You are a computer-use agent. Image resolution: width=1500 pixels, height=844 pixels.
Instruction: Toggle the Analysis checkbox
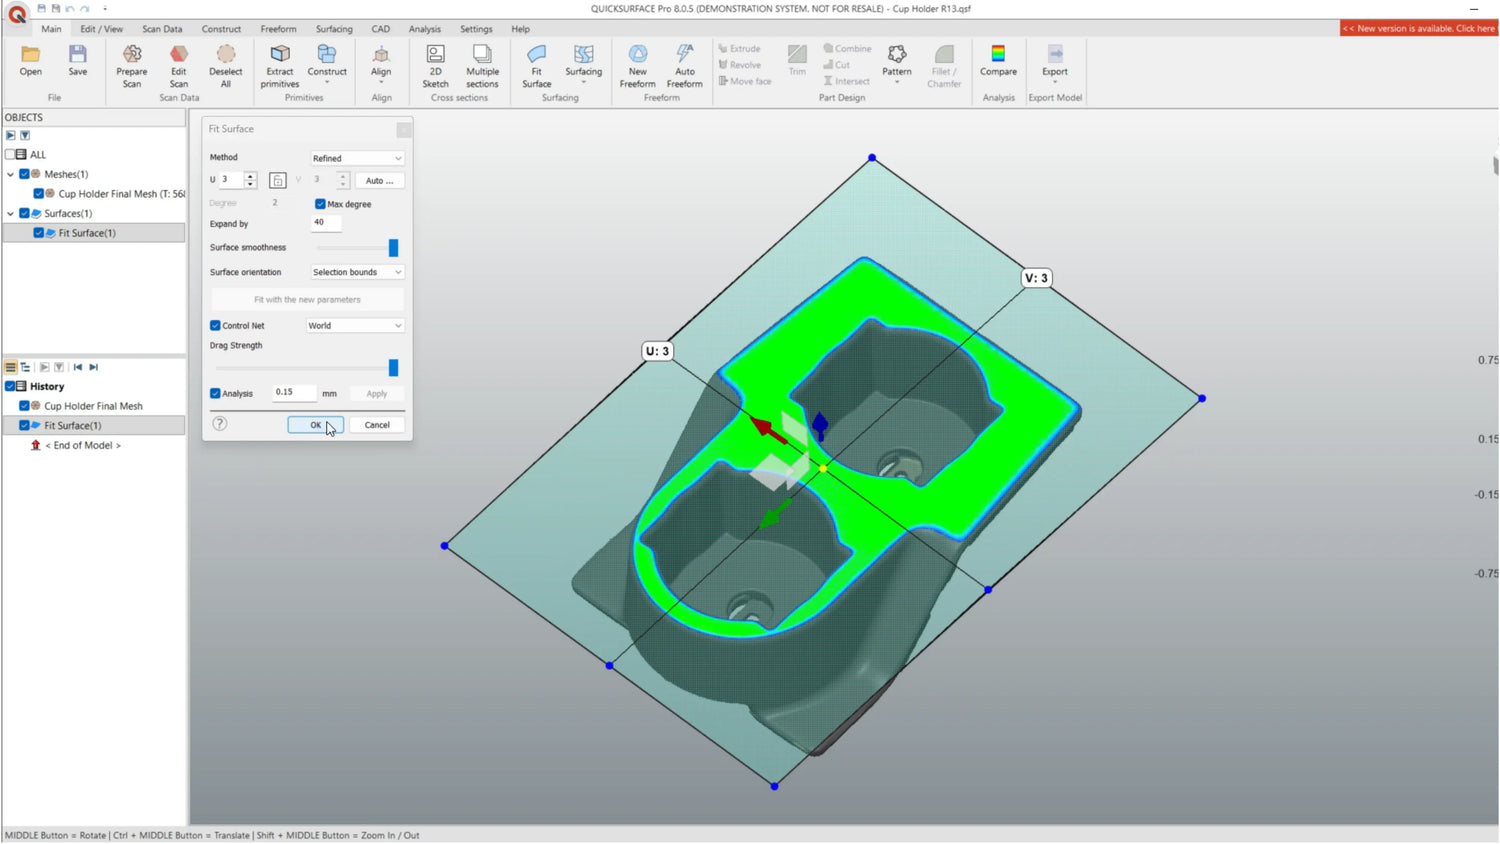pyautogui.click(x=215, y=394)
